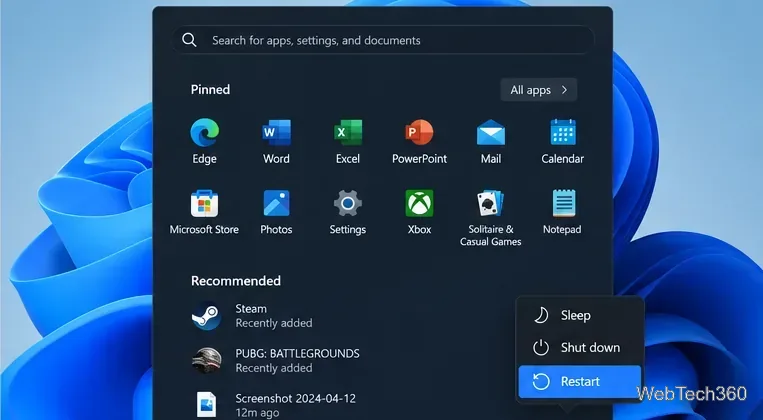Expand the All apps list
Image resolution: width=763 pixels, height=420 pixels.
click(x=539, y=90)
